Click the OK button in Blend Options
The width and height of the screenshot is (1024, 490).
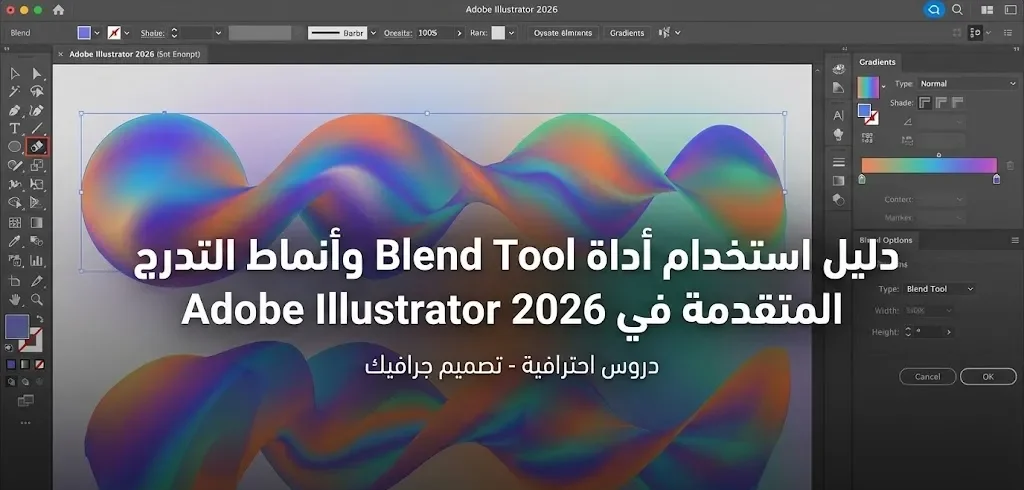click(x=987, y=377)
